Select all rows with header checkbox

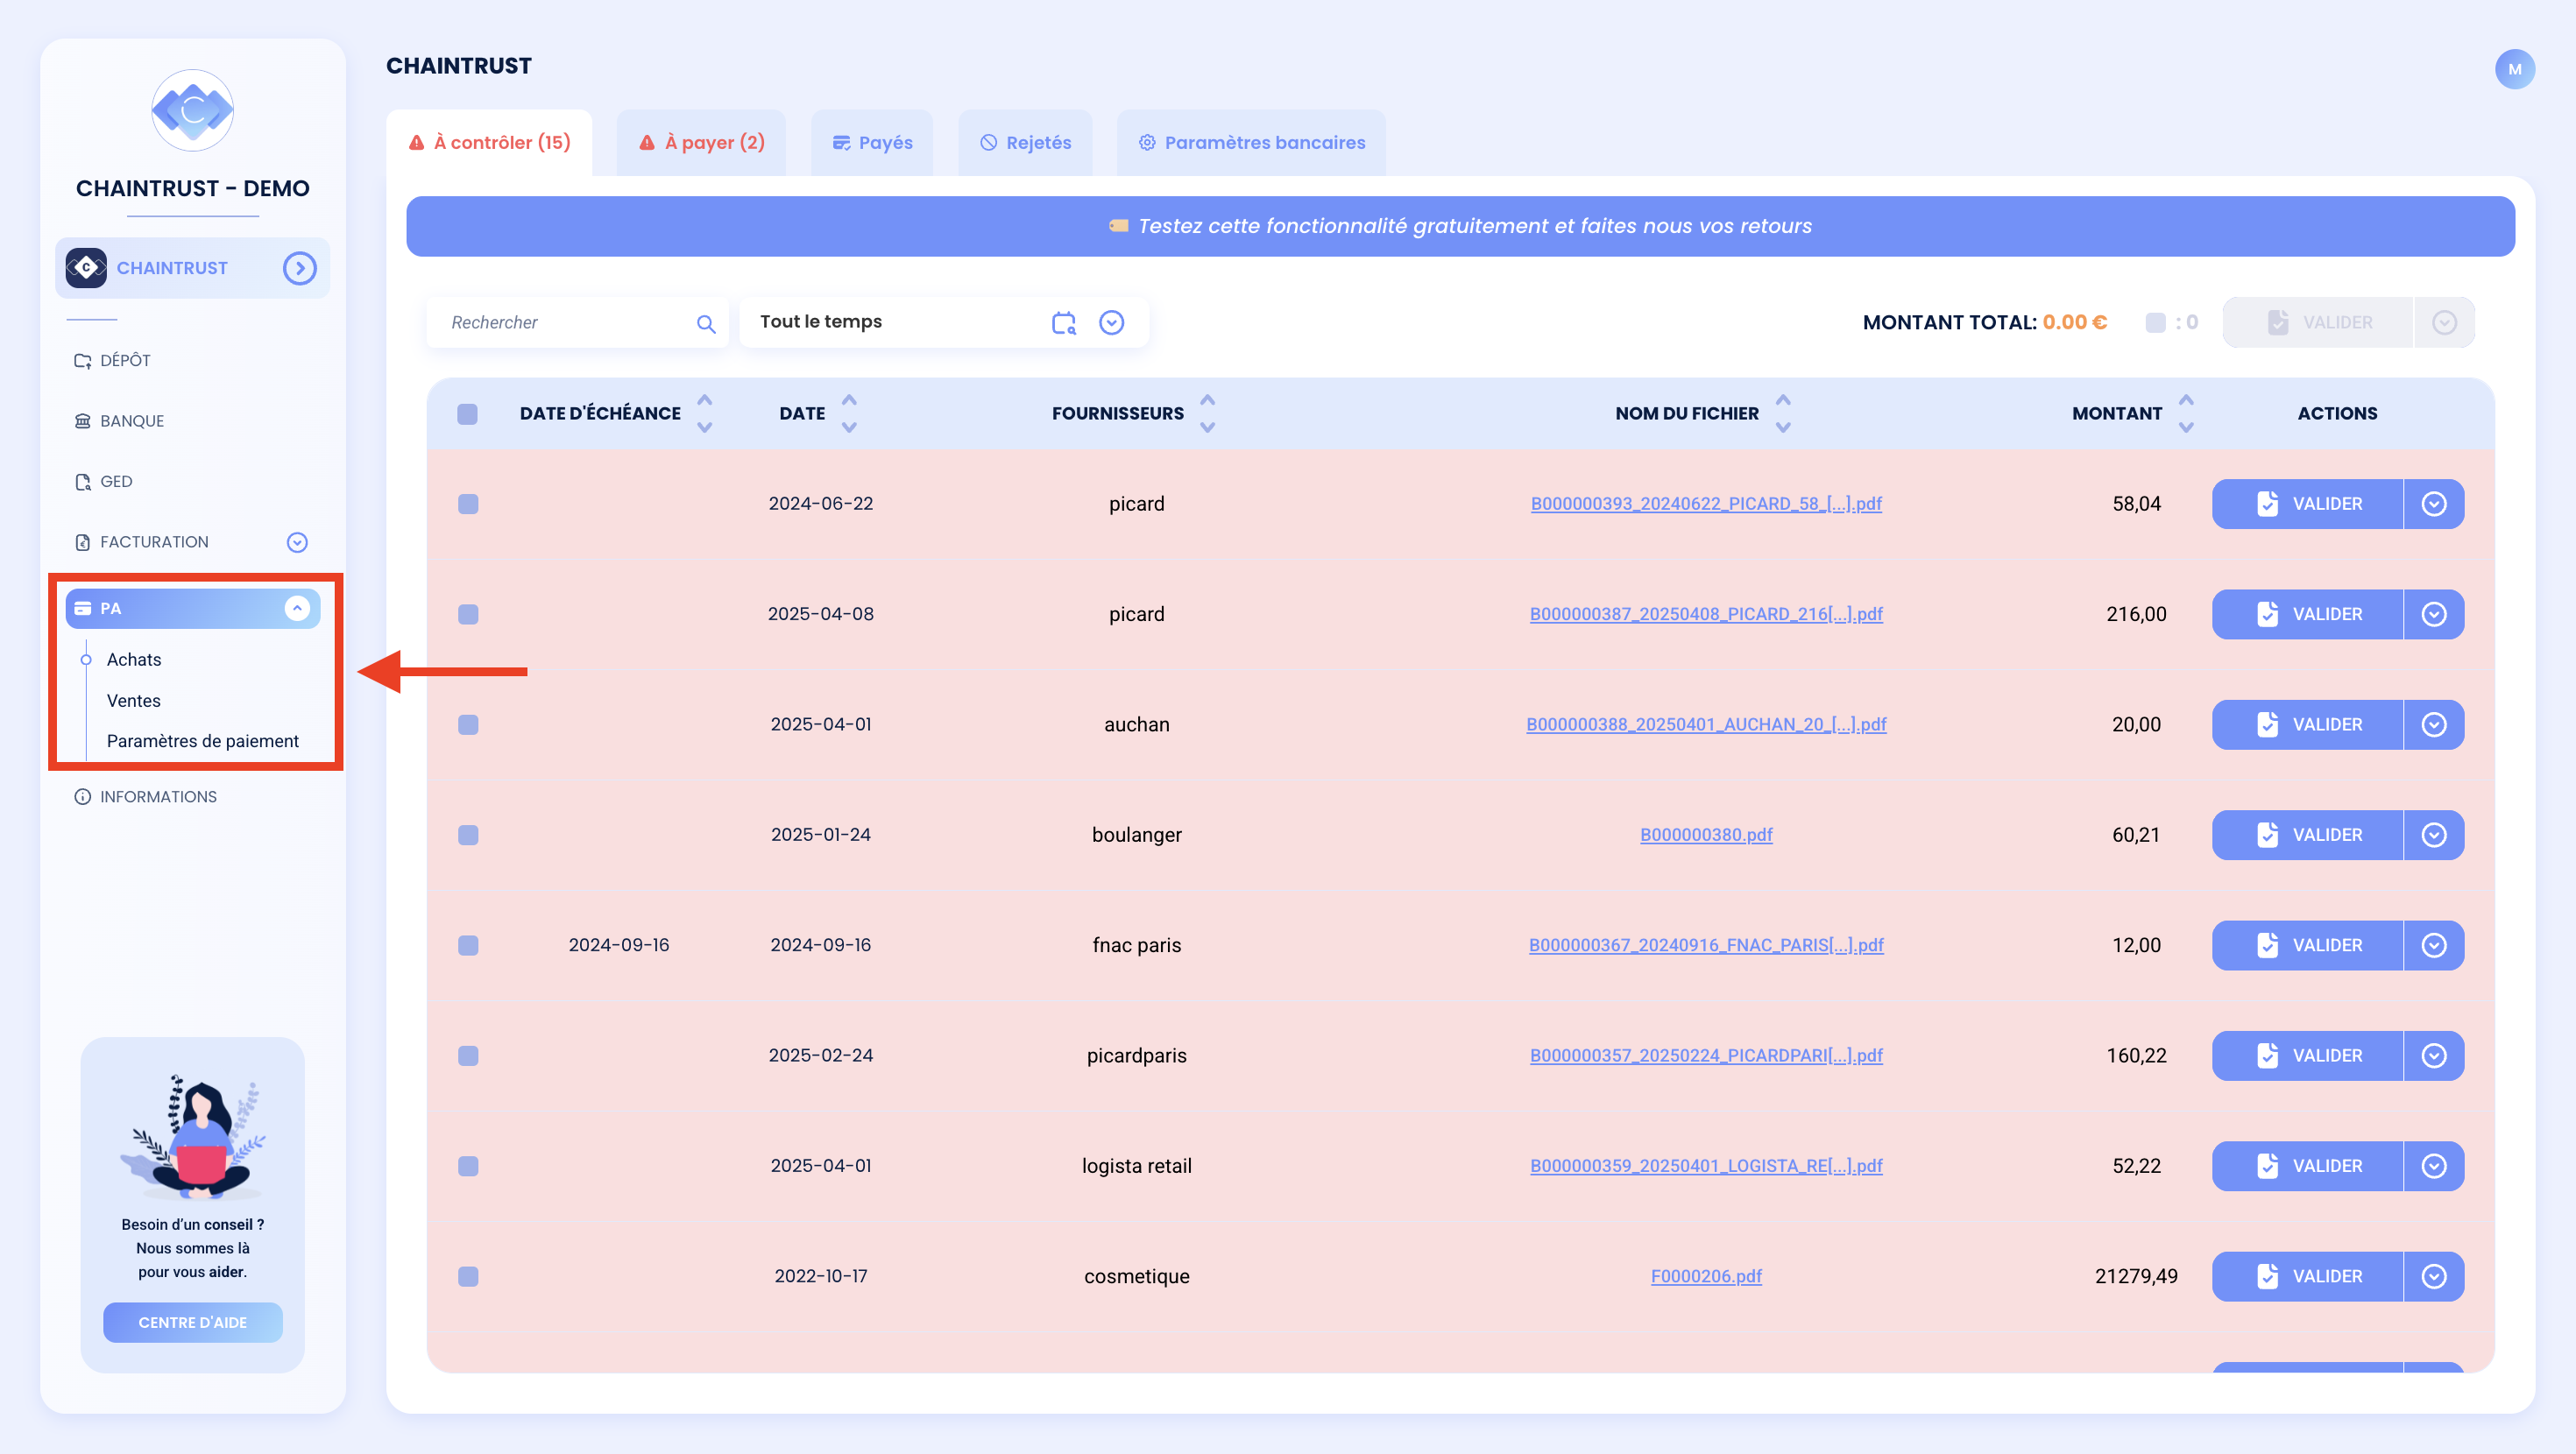[467, 414]
